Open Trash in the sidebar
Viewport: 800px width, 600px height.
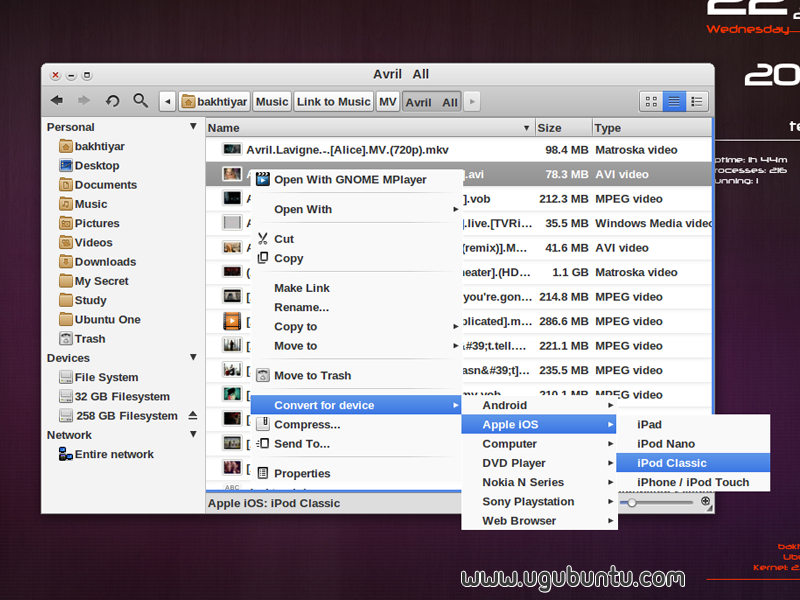tap(82, 339)
